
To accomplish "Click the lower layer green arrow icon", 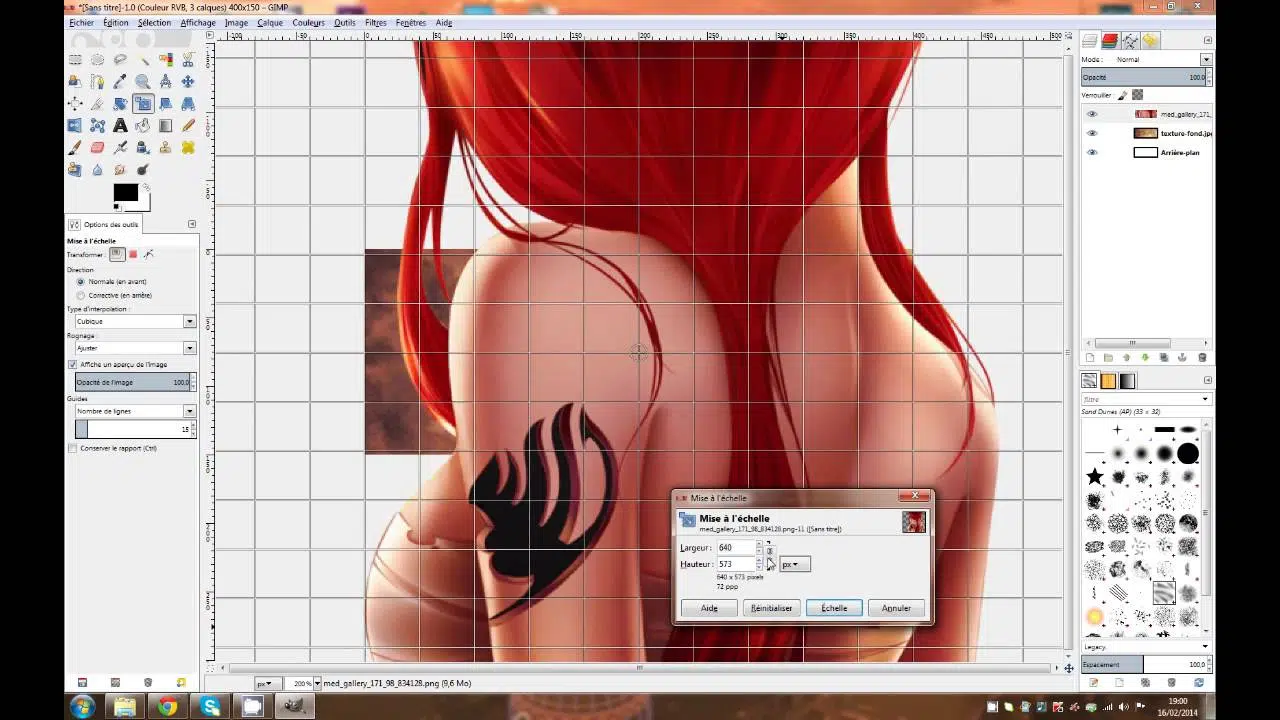I will (x=1146, y=357).
